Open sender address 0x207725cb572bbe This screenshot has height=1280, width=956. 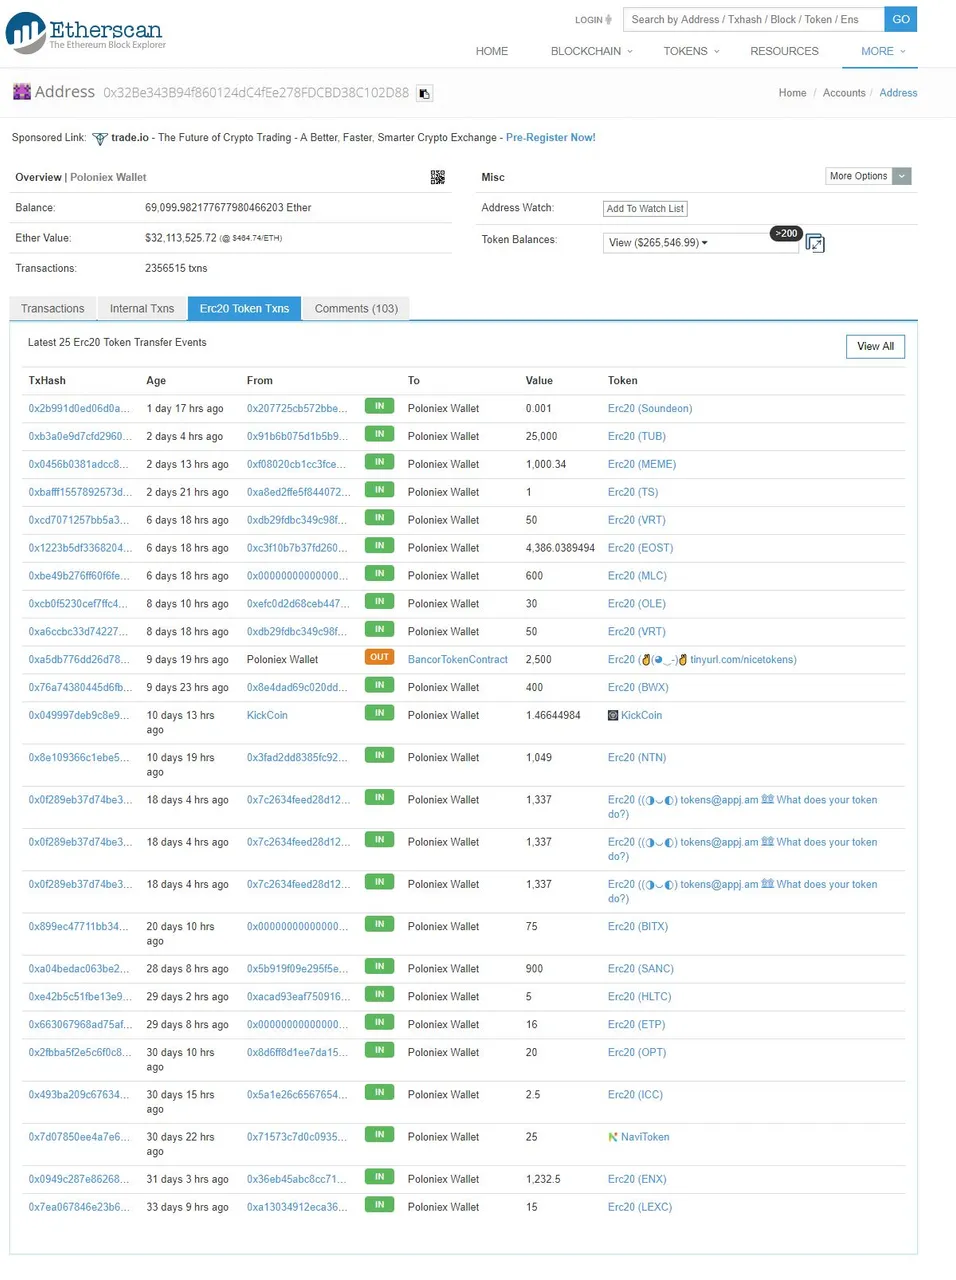coord(298,409)
